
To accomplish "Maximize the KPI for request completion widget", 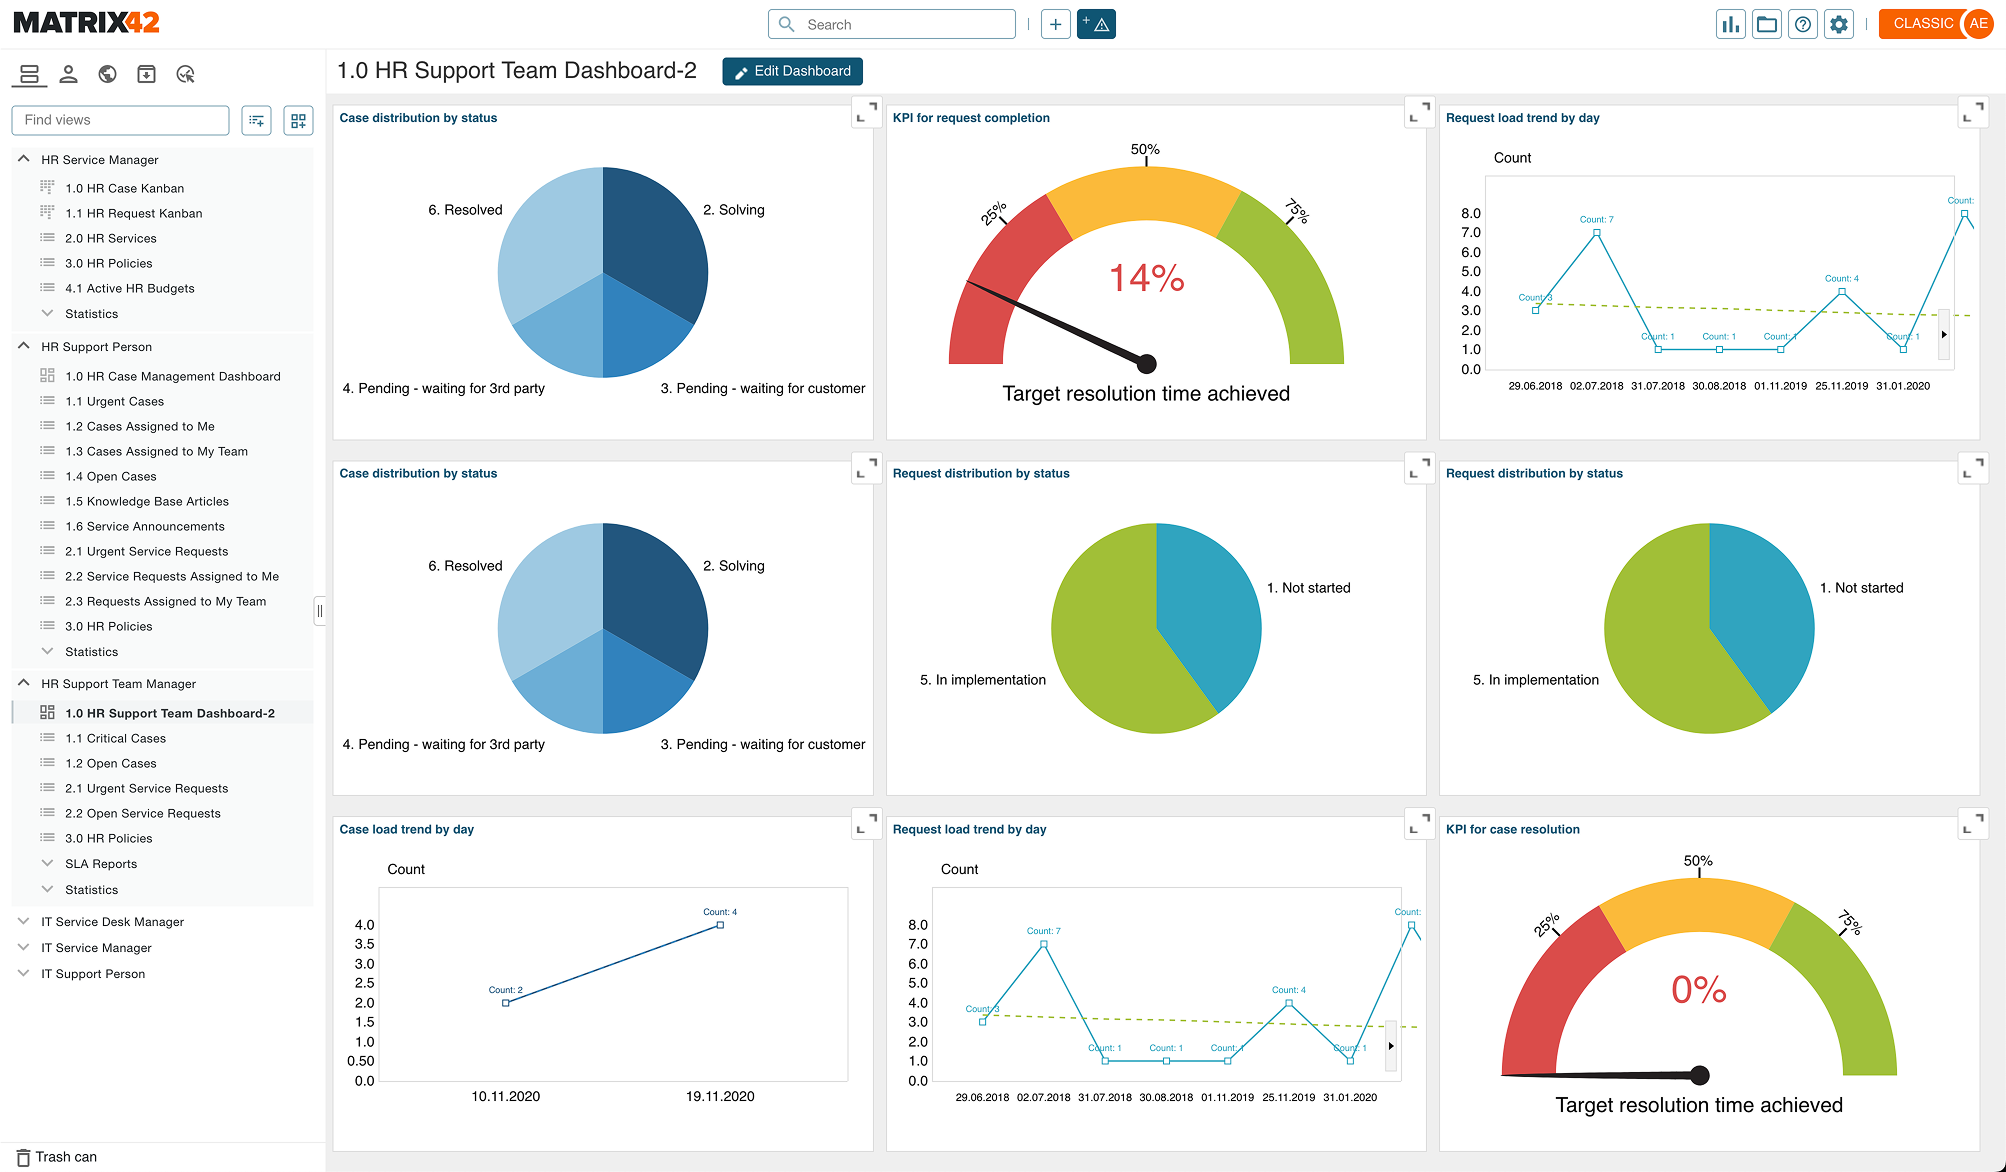I will click(1419, 112).
